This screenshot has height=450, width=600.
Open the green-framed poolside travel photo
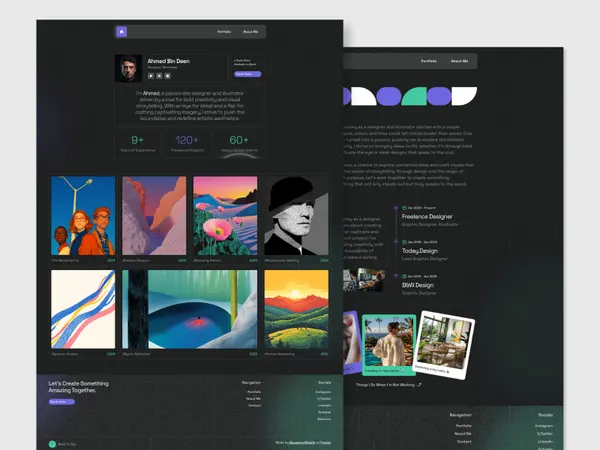tap(389, 345)
